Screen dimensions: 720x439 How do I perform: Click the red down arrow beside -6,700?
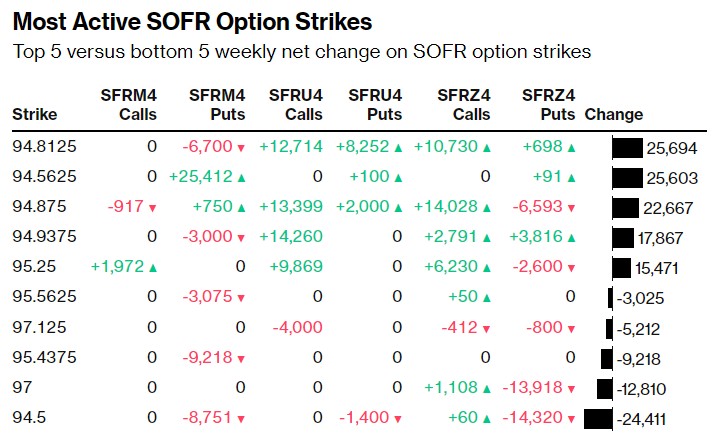[241, 148]
